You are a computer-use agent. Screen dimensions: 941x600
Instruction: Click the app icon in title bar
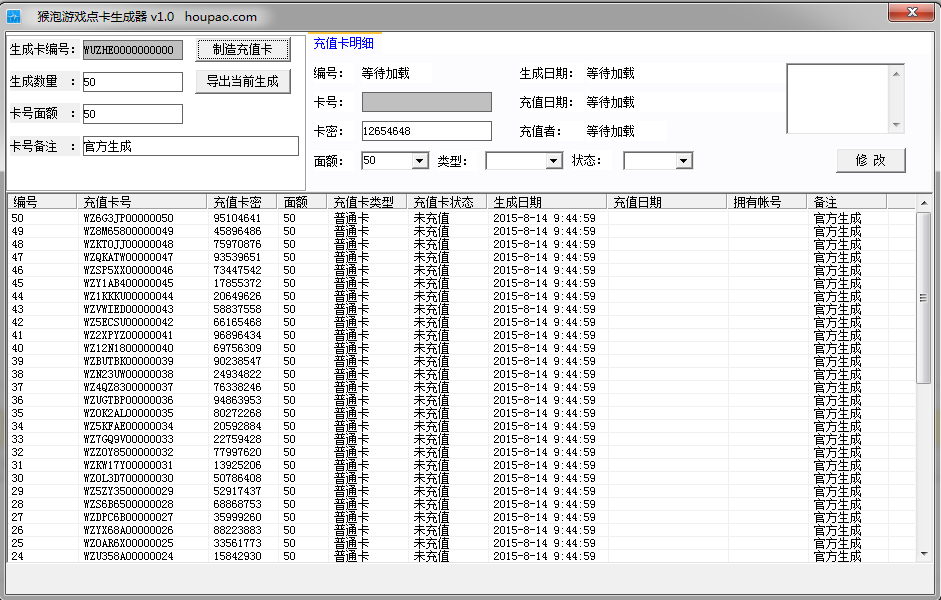[x=13, y=17]
